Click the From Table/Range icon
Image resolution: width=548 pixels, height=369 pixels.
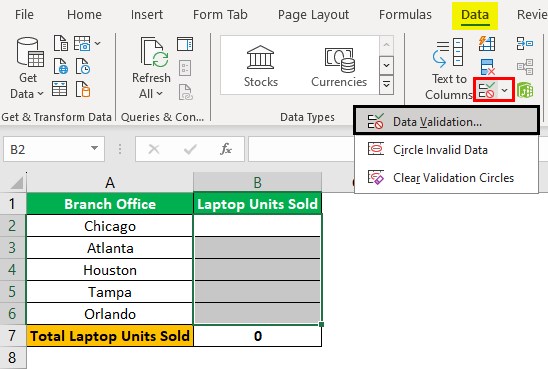tap(60, 88)
